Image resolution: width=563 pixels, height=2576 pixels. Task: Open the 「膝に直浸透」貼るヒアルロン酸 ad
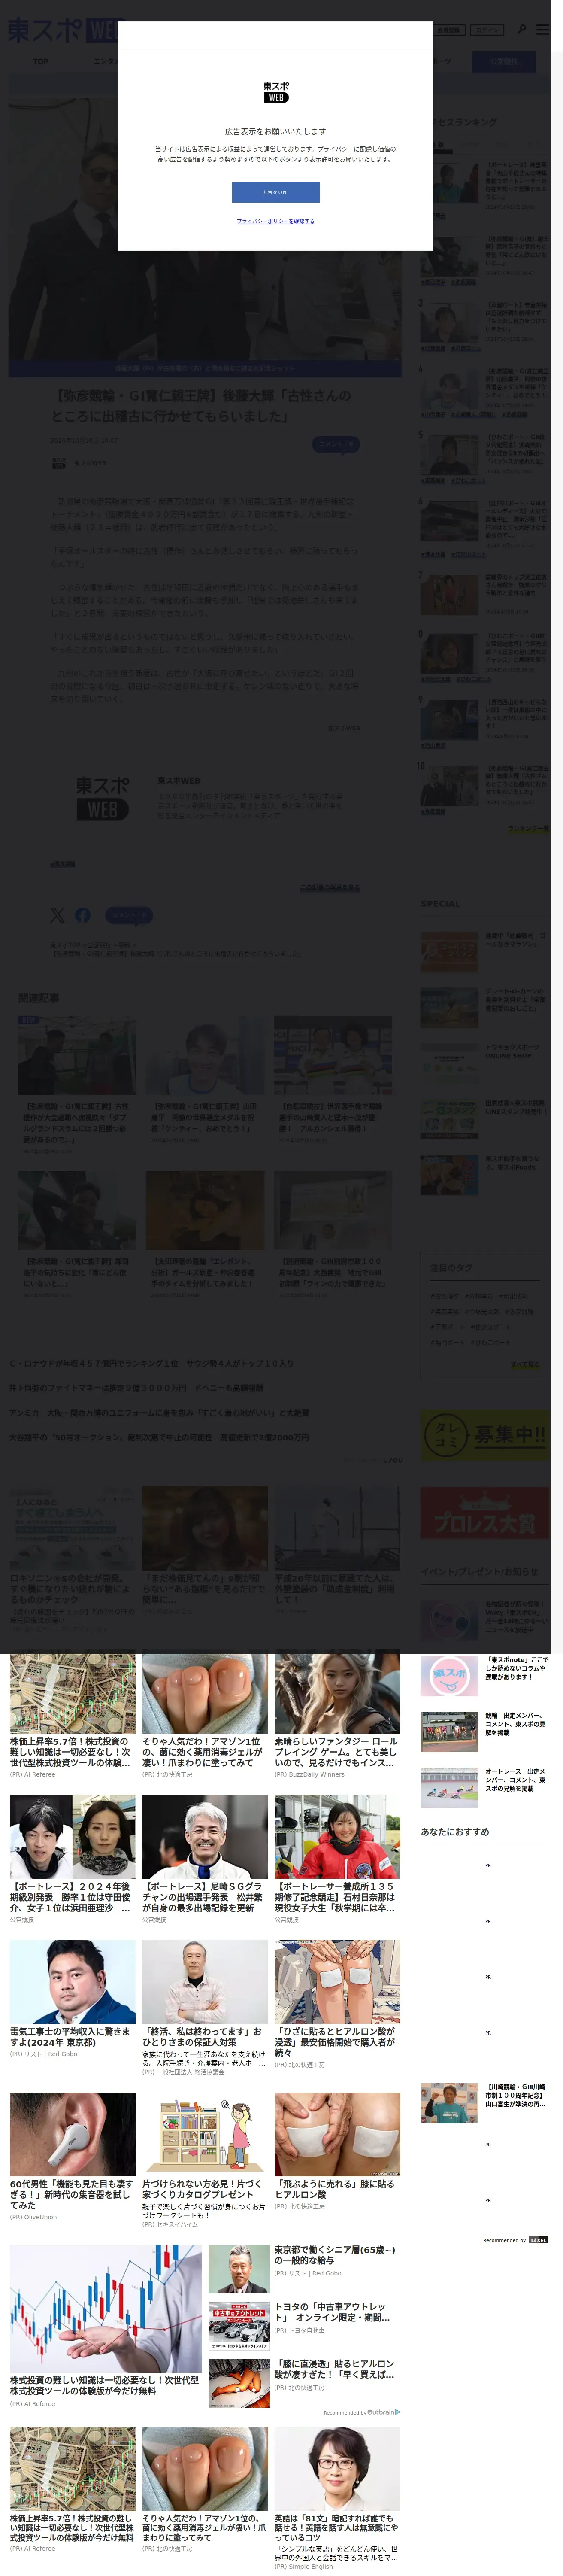304,2383
